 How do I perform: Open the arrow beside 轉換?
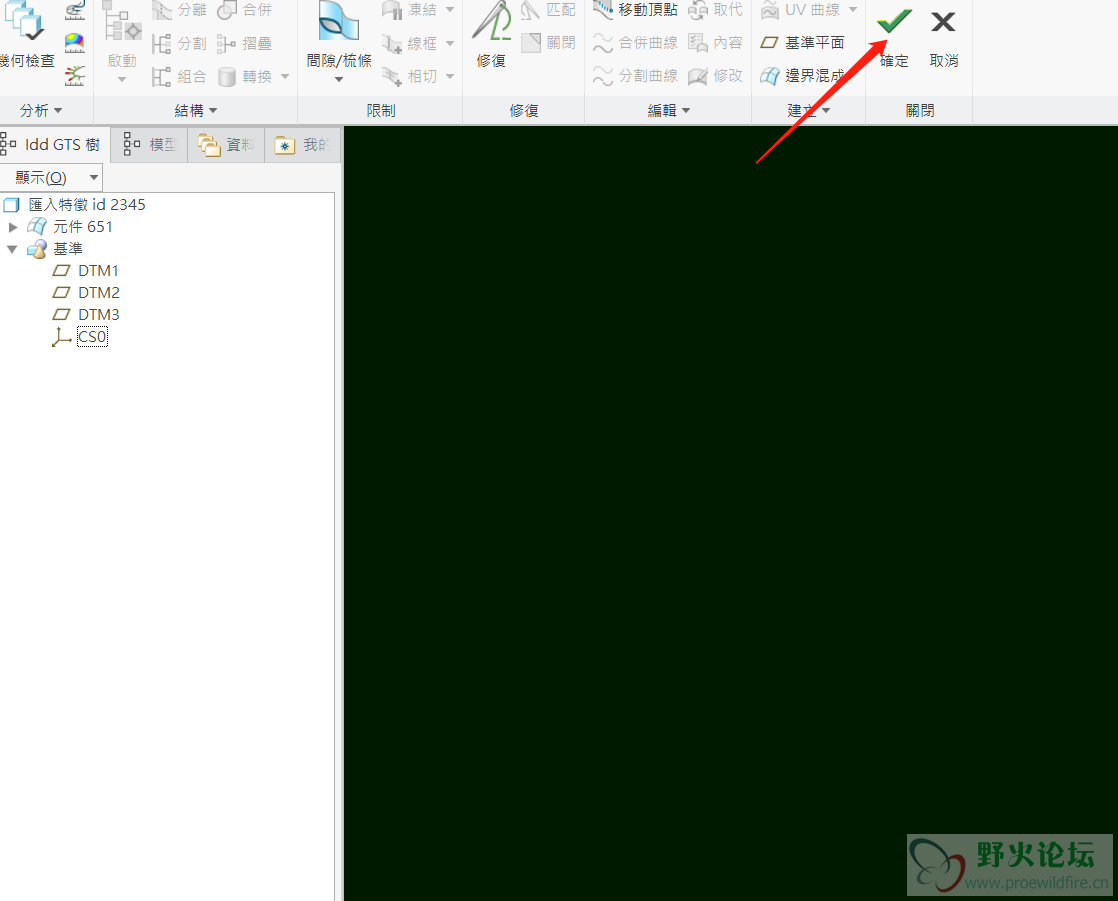pos(285,76)
